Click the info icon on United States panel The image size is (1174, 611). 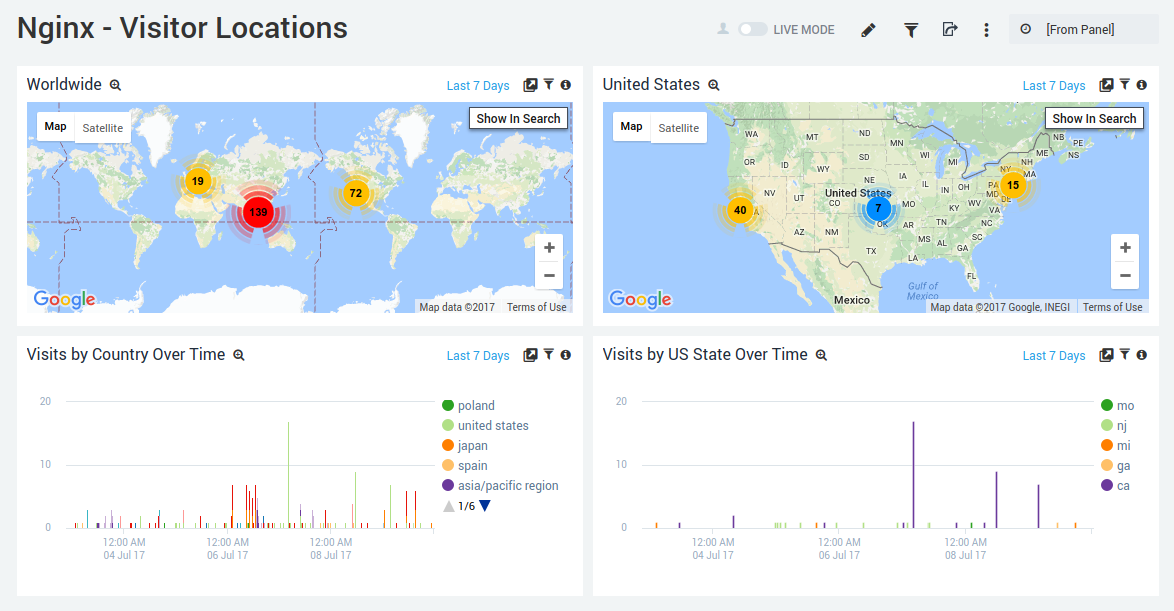tap(1142, 85)
